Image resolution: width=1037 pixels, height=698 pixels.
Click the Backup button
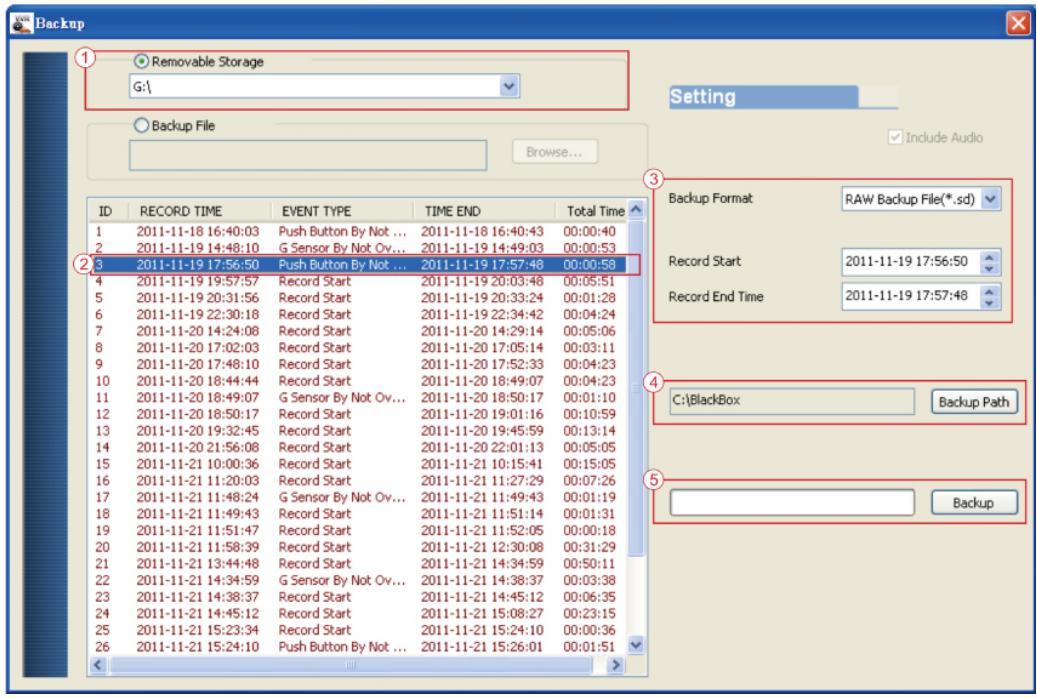pyautogui.click(x=974, y=503)
